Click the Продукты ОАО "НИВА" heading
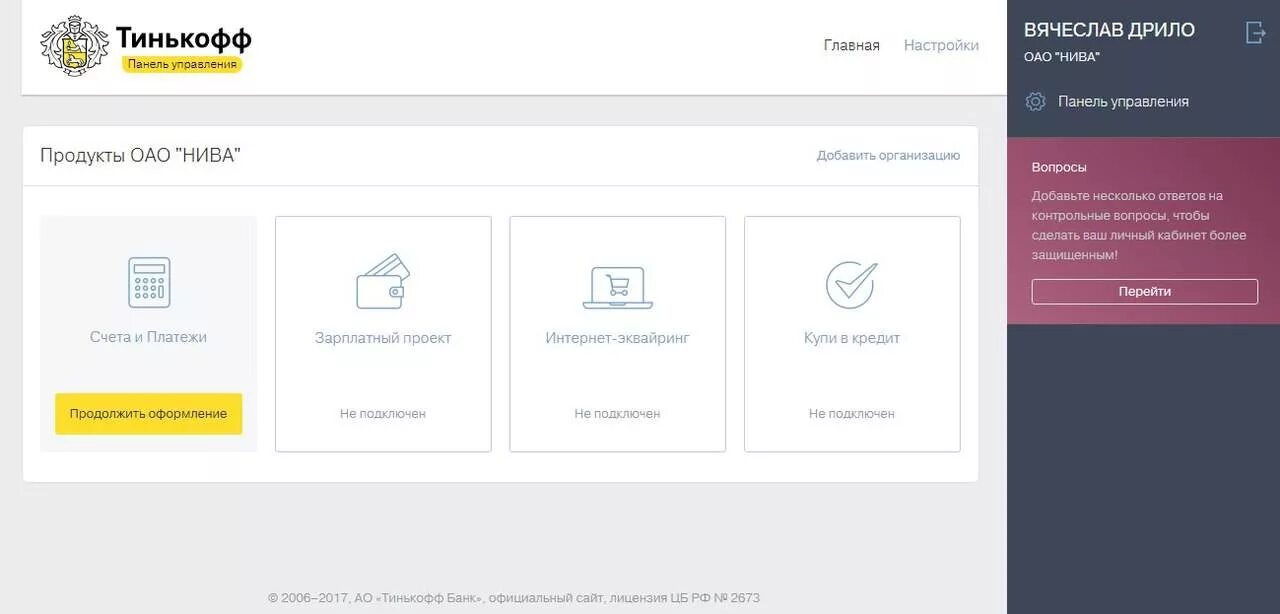1280x614 pixels. [140, 155]
